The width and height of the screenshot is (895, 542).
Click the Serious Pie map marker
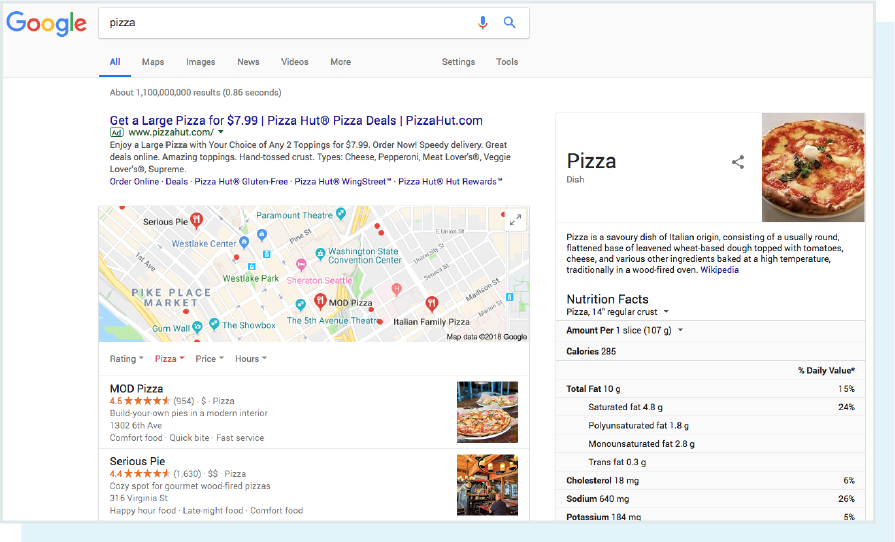pos(197,219)
